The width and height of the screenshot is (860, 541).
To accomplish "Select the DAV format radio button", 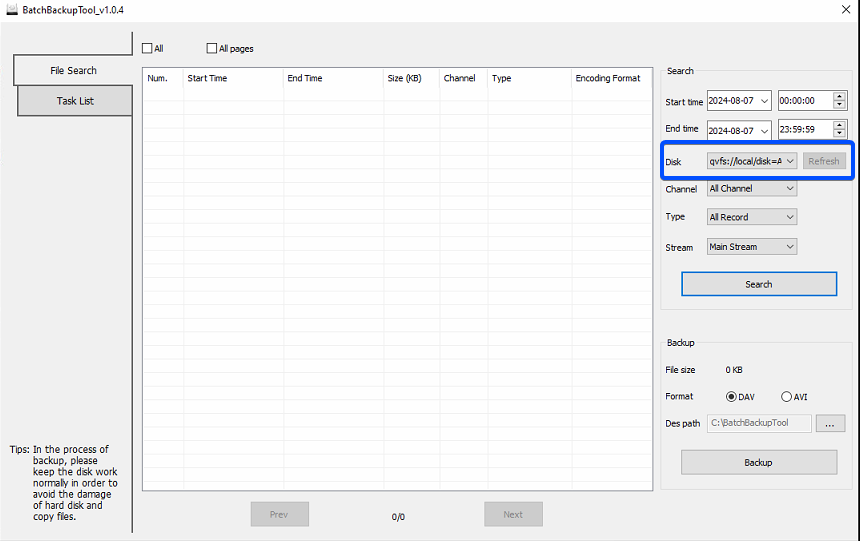I will click(x=731, y=397).
